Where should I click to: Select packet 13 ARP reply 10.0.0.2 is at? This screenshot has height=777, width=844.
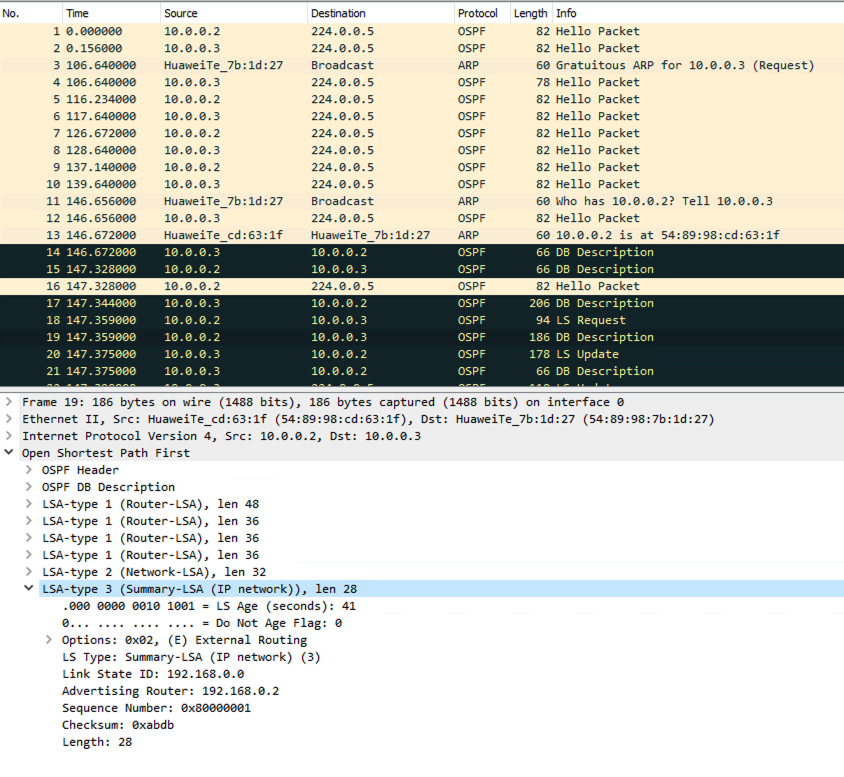tap(422, 235)
